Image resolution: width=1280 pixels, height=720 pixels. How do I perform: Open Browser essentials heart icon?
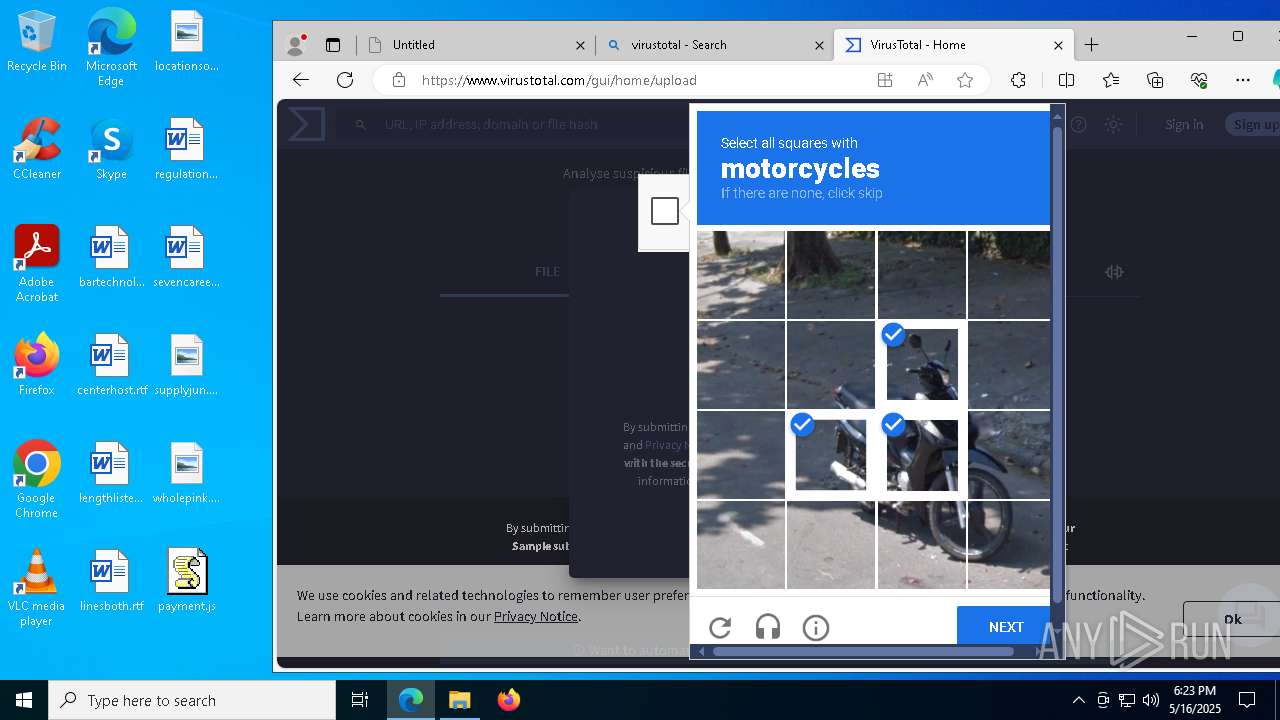[1199, 80]
